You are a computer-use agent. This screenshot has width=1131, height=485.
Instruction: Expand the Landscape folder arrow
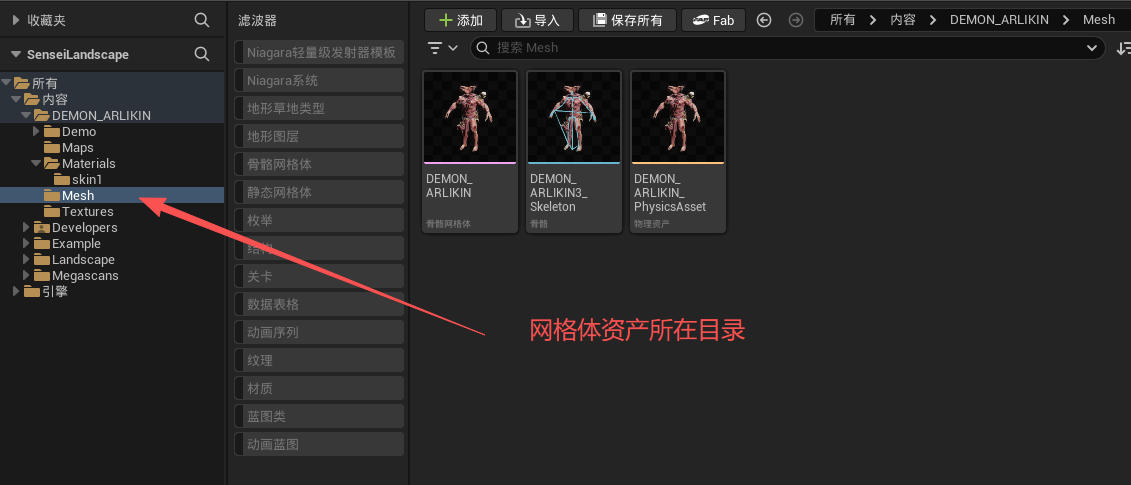pyautogui.click(x=26, y=259)
